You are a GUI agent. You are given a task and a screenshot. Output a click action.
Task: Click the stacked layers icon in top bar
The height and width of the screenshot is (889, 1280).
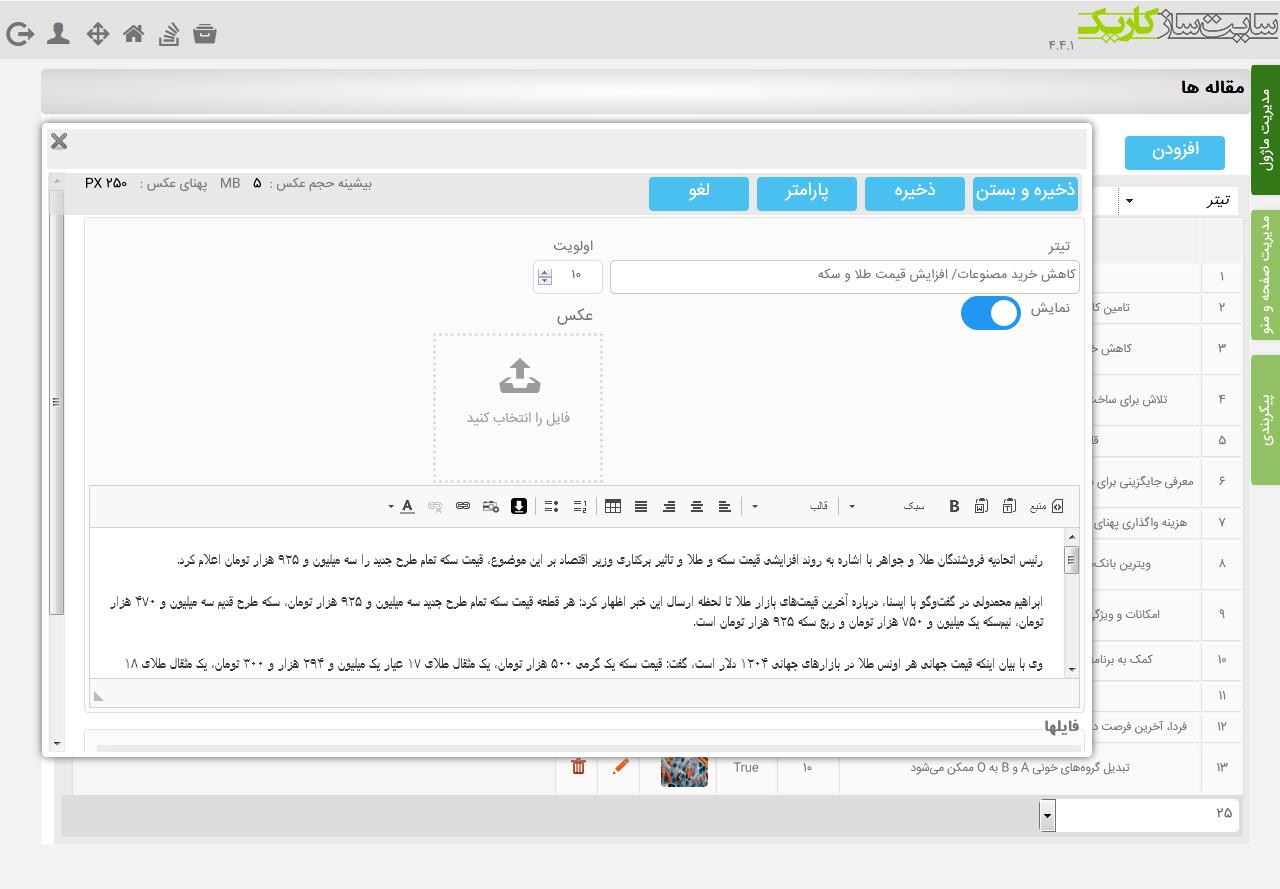(x=169, y=34)
